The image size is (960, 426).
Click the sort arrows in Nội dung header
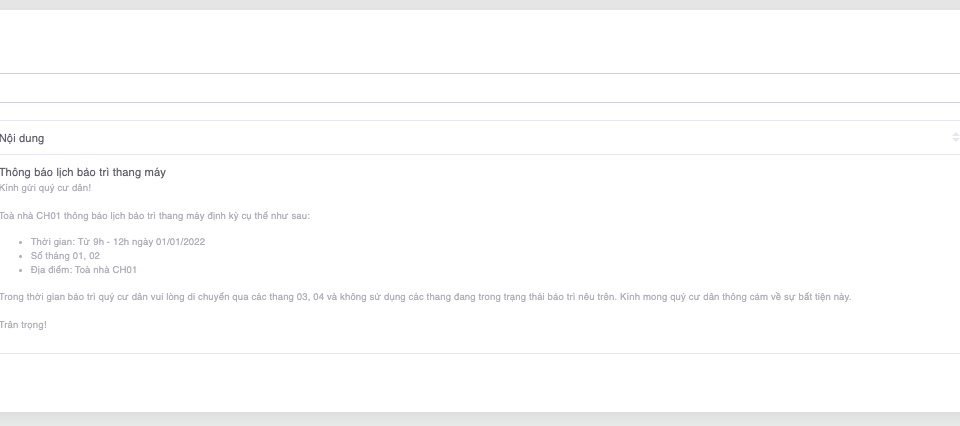coord(955,138)
